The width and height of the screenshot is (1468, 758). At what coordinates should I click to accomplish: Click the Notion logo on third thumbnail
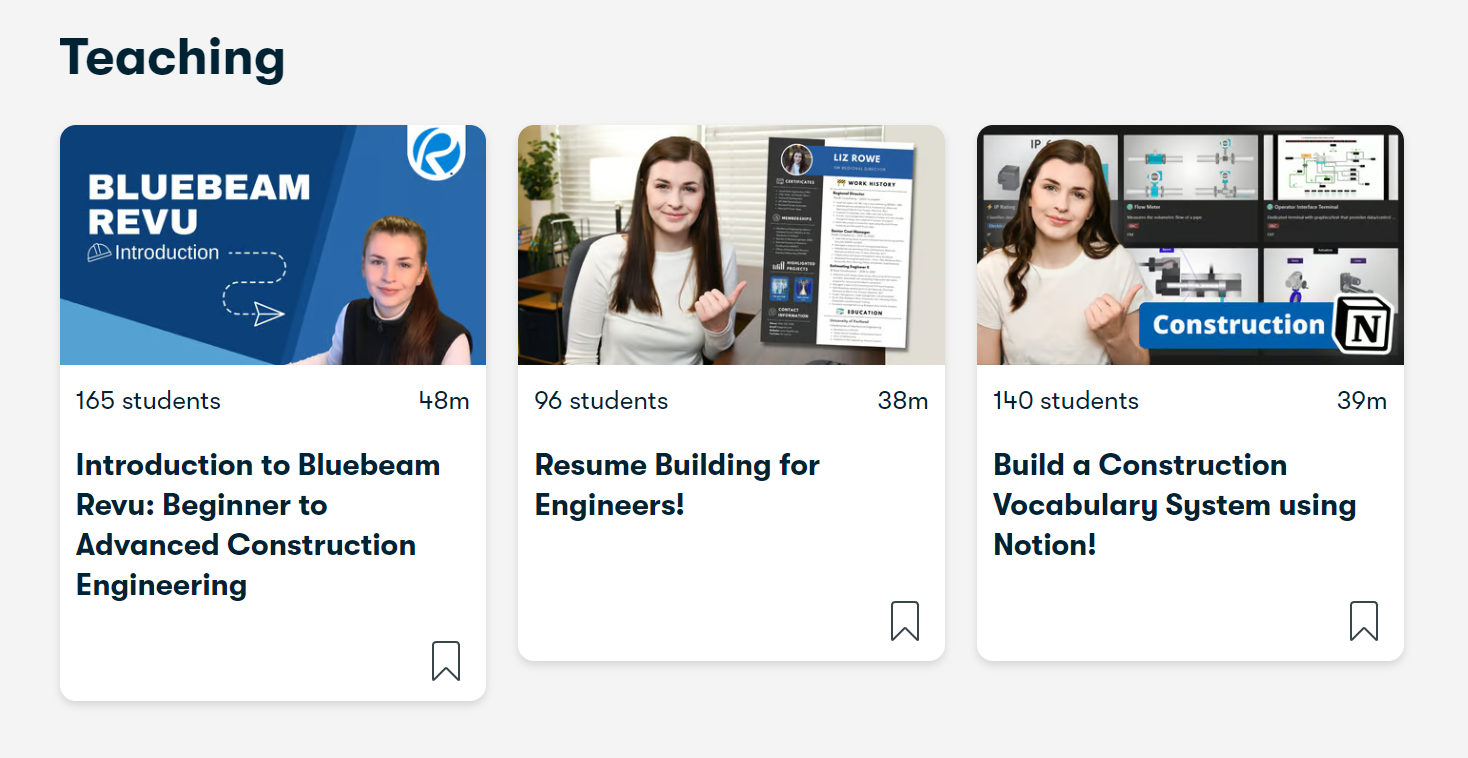click(x=1365, y=324)
